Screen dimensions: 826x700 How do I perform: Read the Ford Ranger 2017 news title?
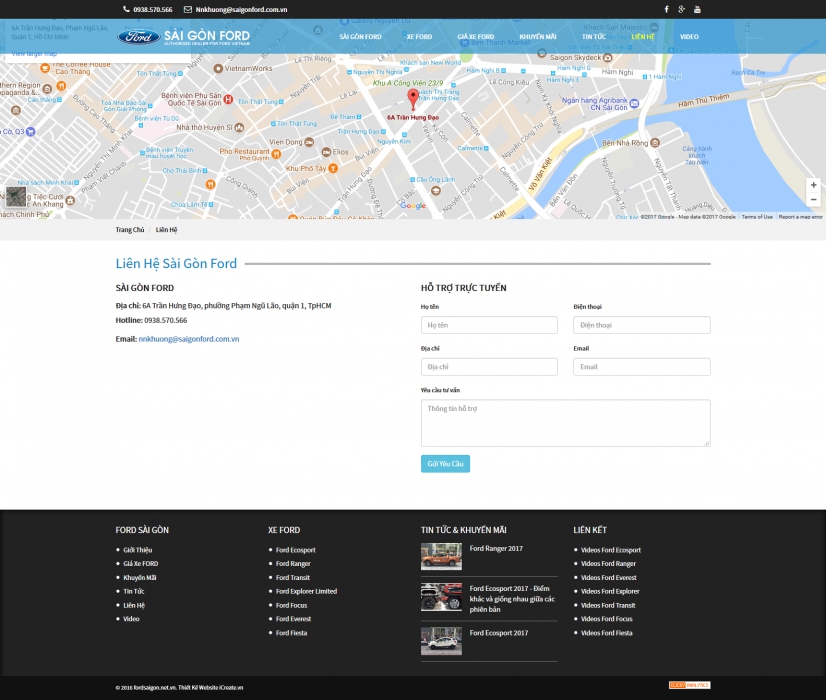pyautogui.click(x=496, y=548)
